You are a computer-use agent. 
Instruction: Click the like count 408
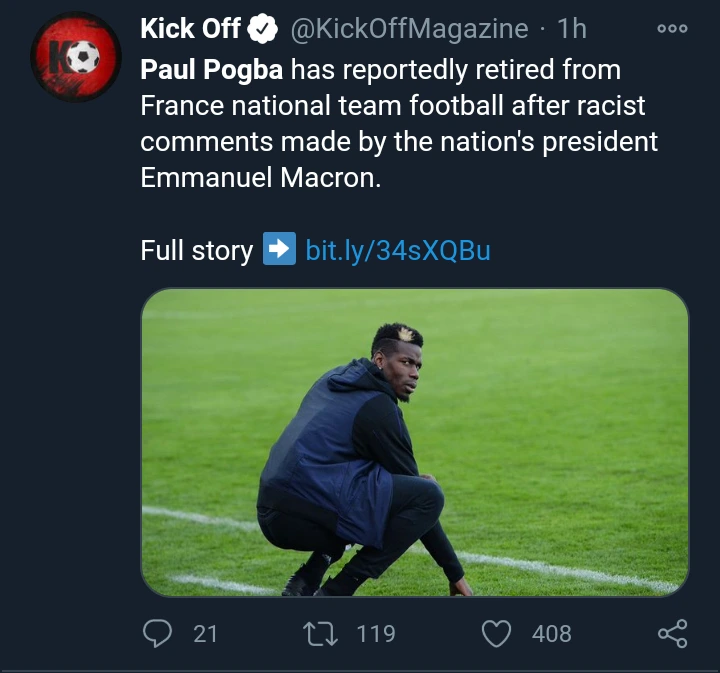551,633
